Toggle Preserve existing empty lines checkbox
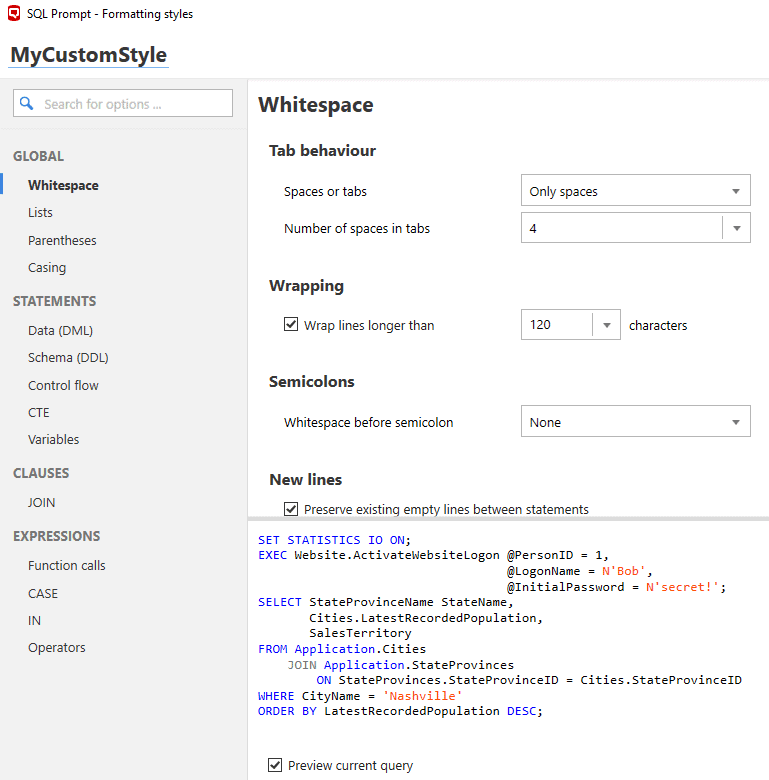The height and width of the screenshot is (780, 769). [x=291, y=509]
